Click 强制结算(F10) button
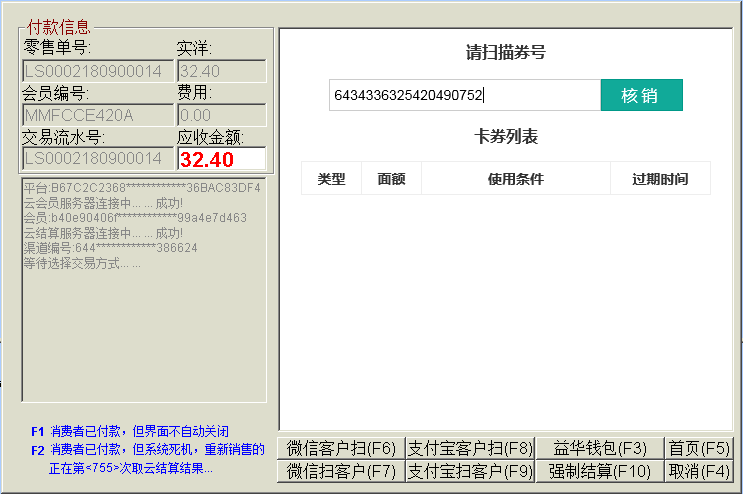Image resolution: width=743 pixels, height=494 pixels. (600, 471)
